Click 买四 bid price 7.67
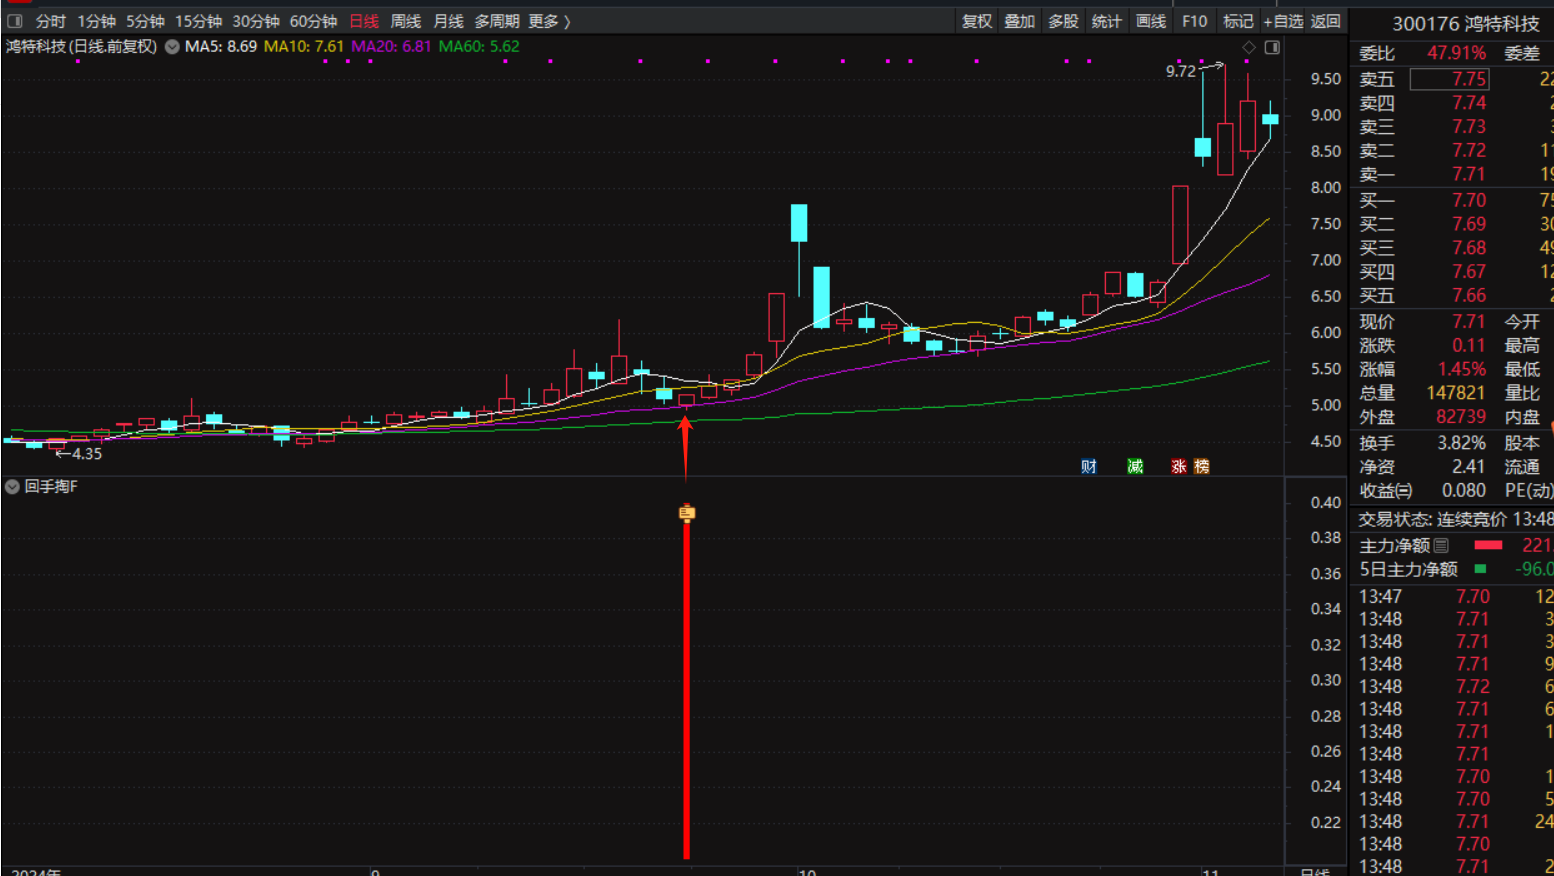The height and width of the screenshot is (876, 1554). tap(1469, 271)
